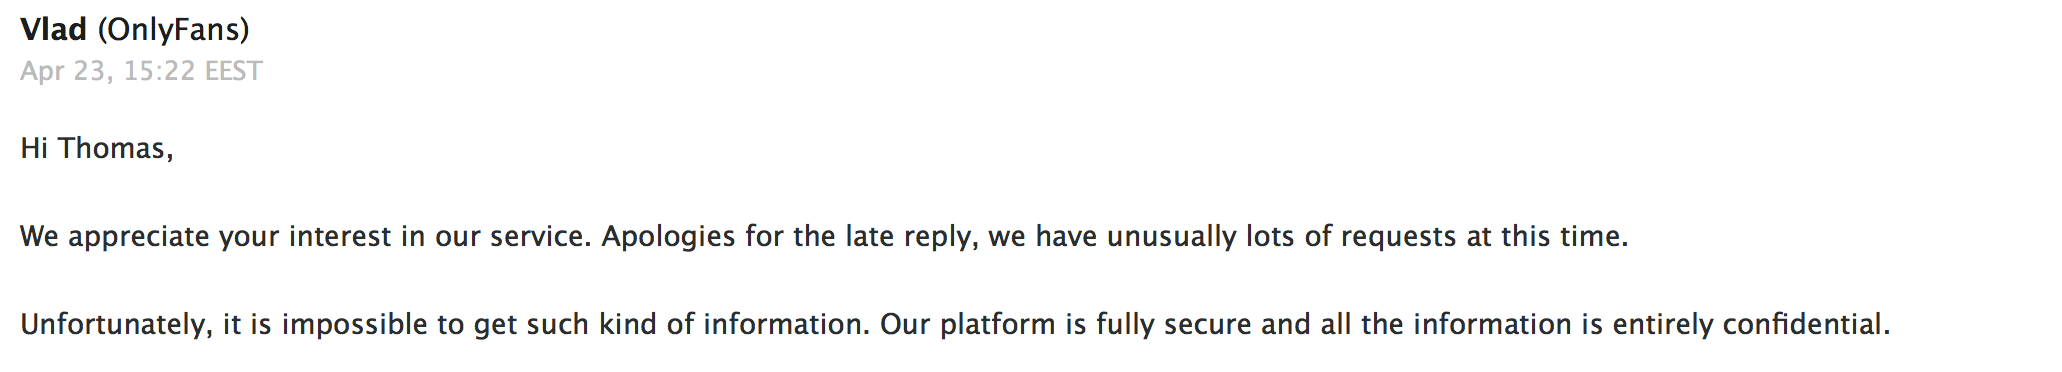Click the word Apologies
2062x372 pixels.
point(669,238)
